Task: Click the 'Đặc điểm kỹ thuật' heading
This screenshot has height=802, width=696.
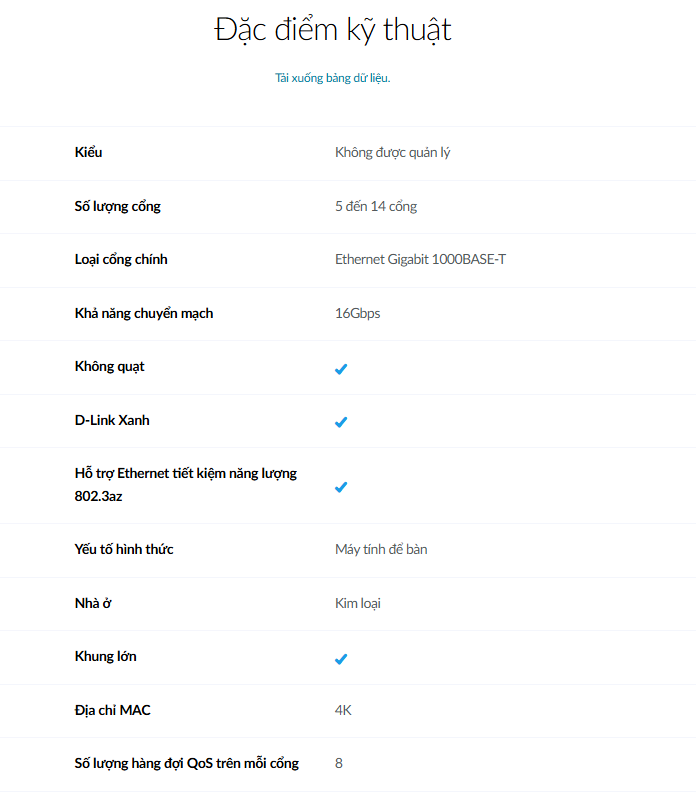Action: [333, 30]
